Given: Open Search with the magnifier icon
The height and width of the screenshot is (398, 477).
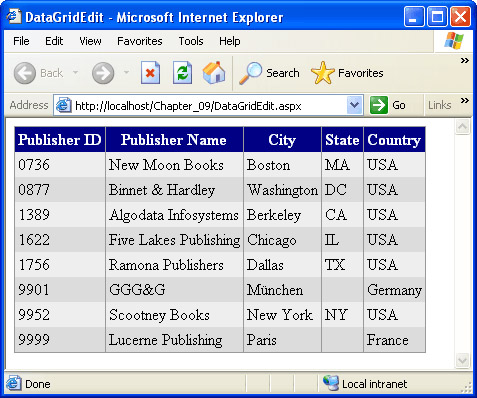Looking at the screenshot, I should point(251,73).
